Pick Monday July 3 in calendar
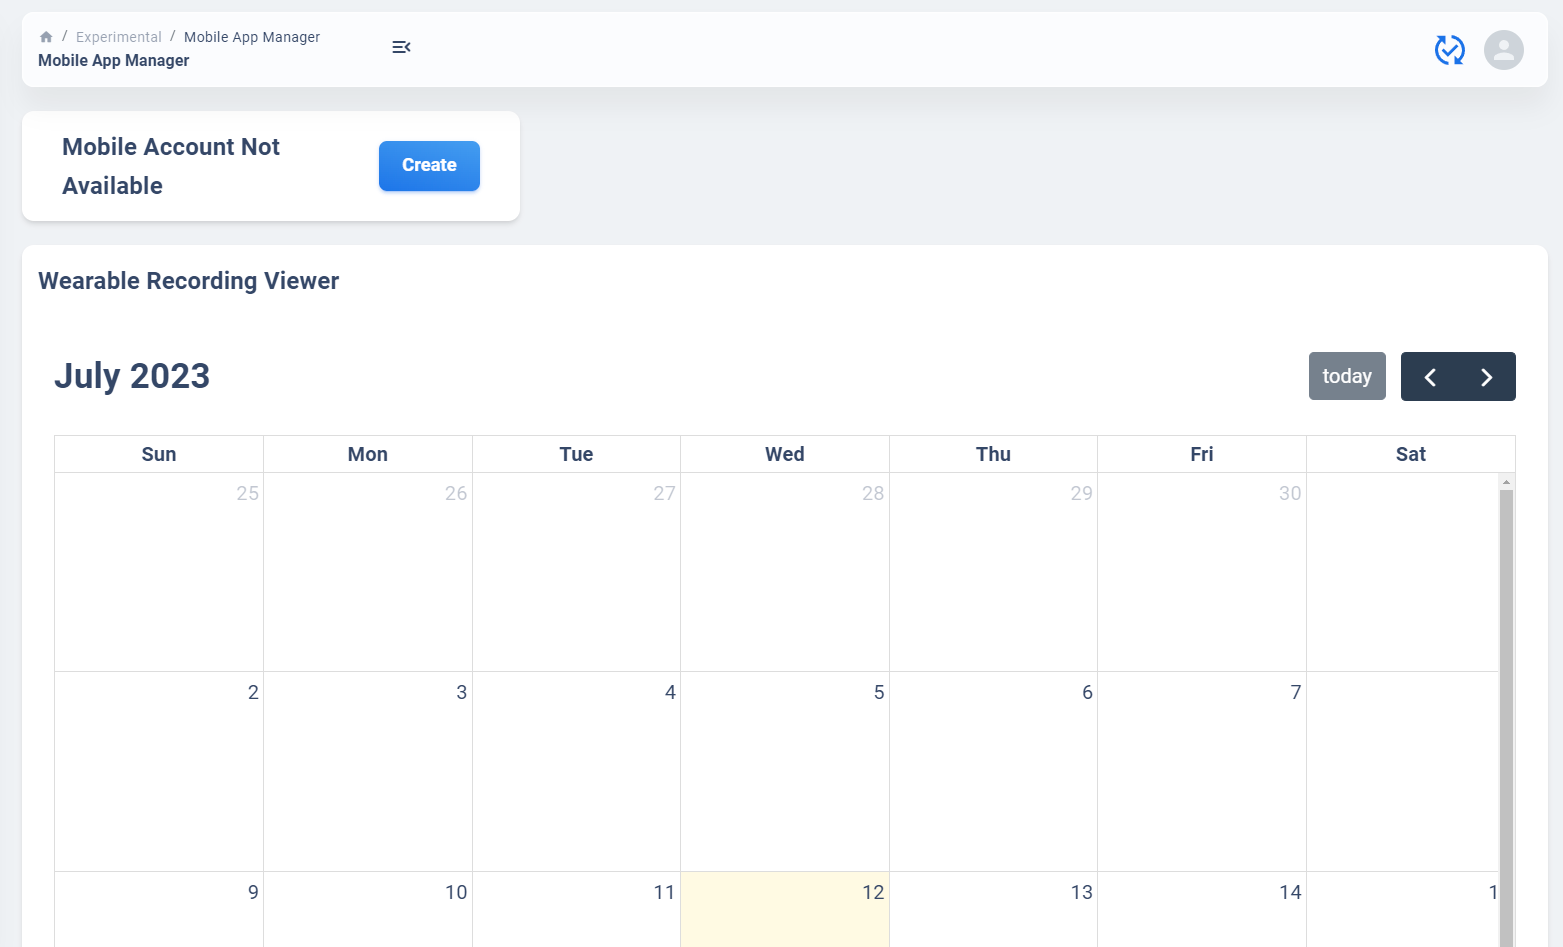The width and height of the screenshot is (1563, 947). 368,770
